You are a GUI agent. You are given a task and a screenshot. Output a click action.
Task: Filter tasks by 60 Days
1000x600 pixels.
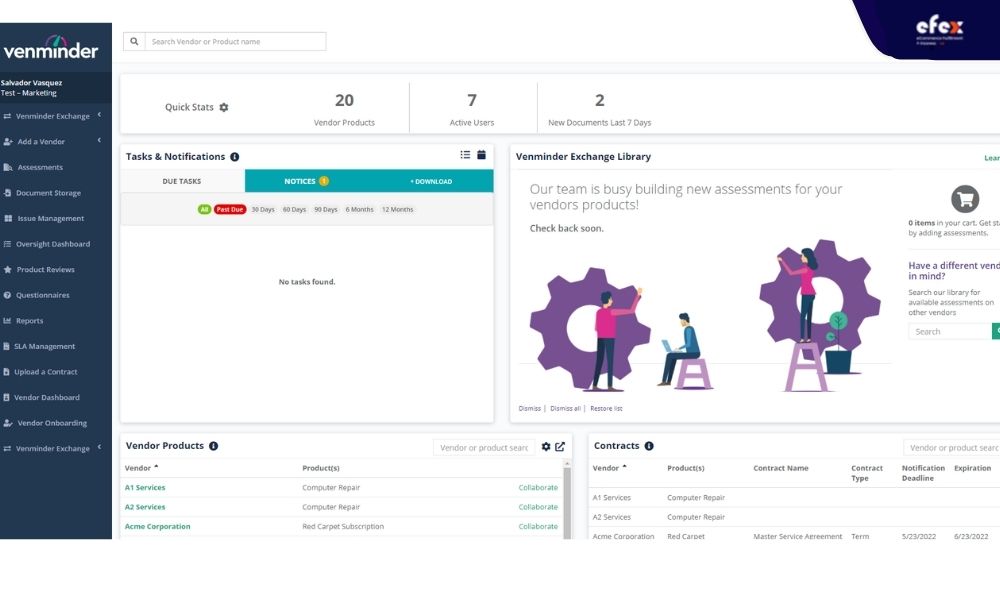click(x=294, y=209)
